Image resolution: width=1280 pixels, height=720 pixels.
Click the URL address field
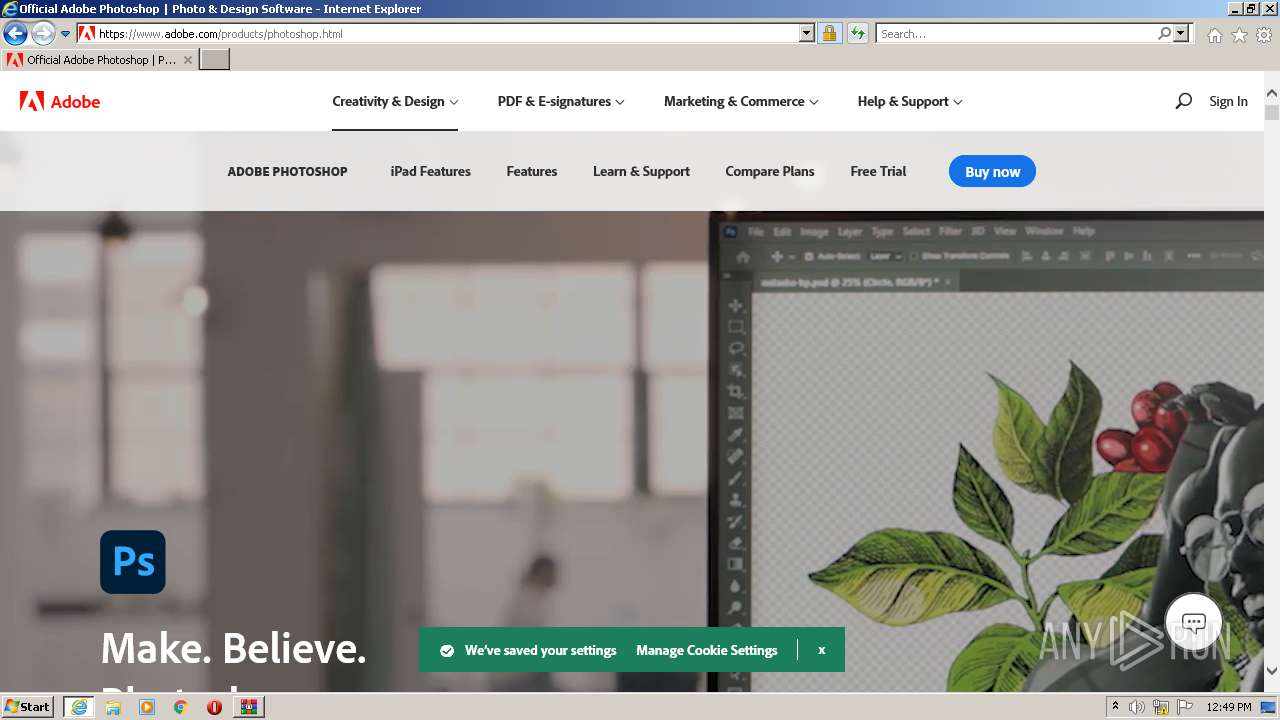point(448,33)
